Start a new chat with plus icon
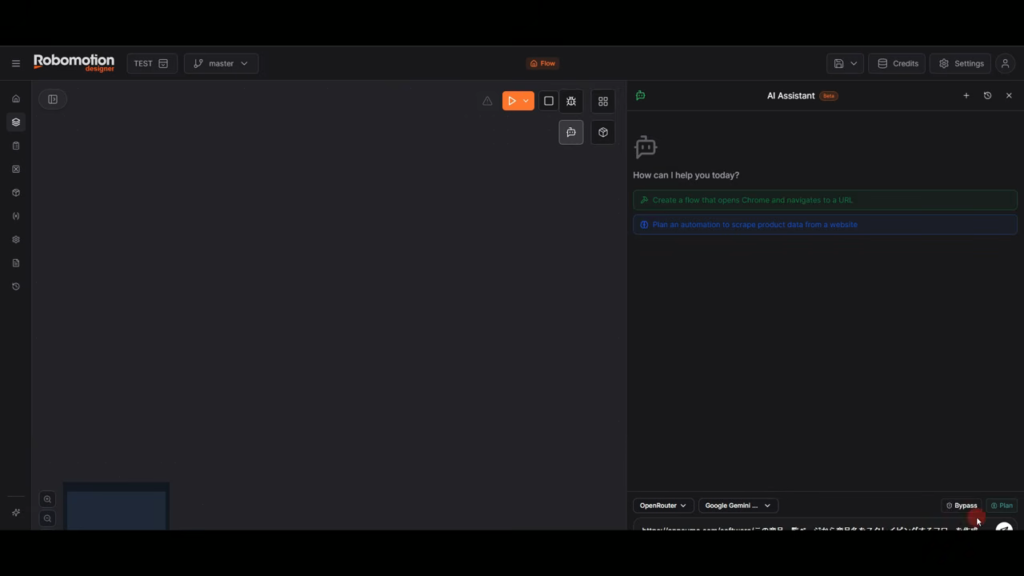 tap(966, 96)
